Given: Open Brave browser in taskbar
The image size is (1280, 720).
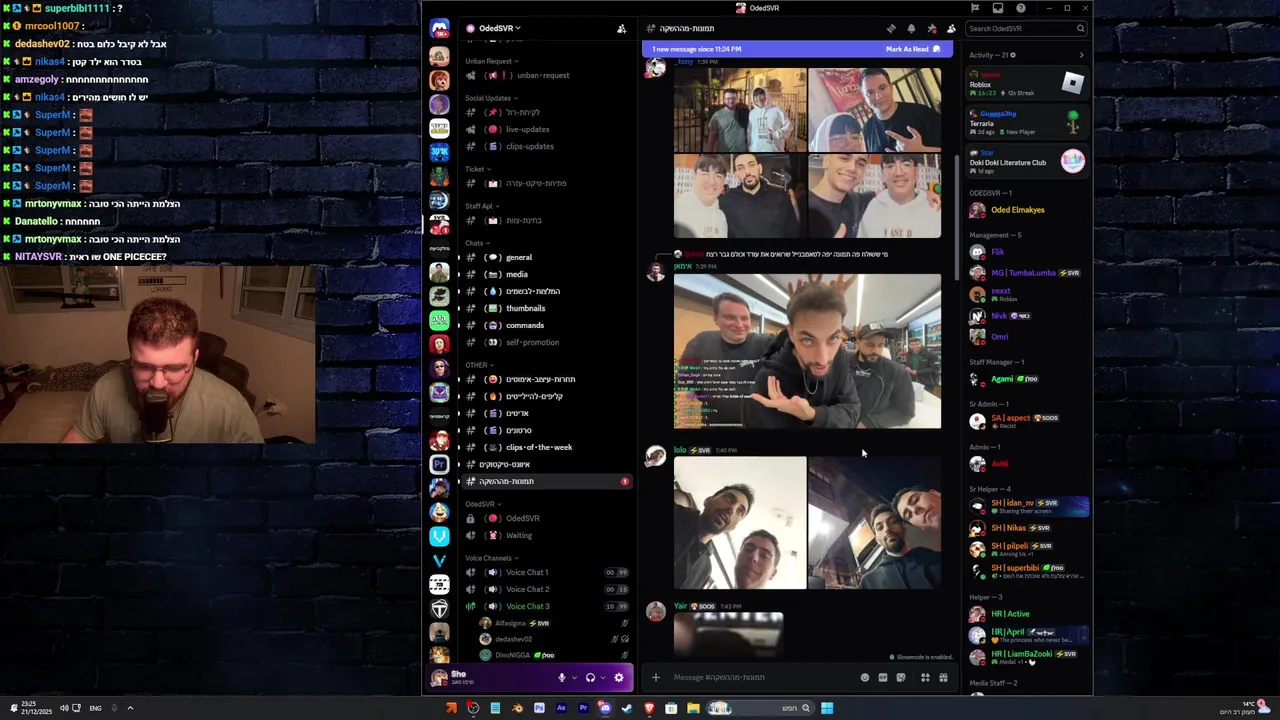Looking at the screenshot, I should [x=649, y=708].
